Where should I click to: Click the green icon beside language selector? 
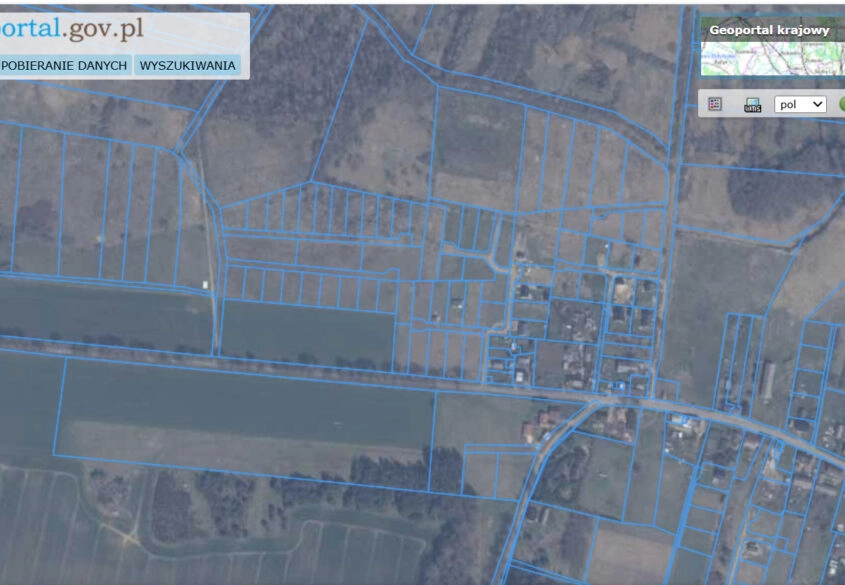pyautogui.click(x=841, y=104)
